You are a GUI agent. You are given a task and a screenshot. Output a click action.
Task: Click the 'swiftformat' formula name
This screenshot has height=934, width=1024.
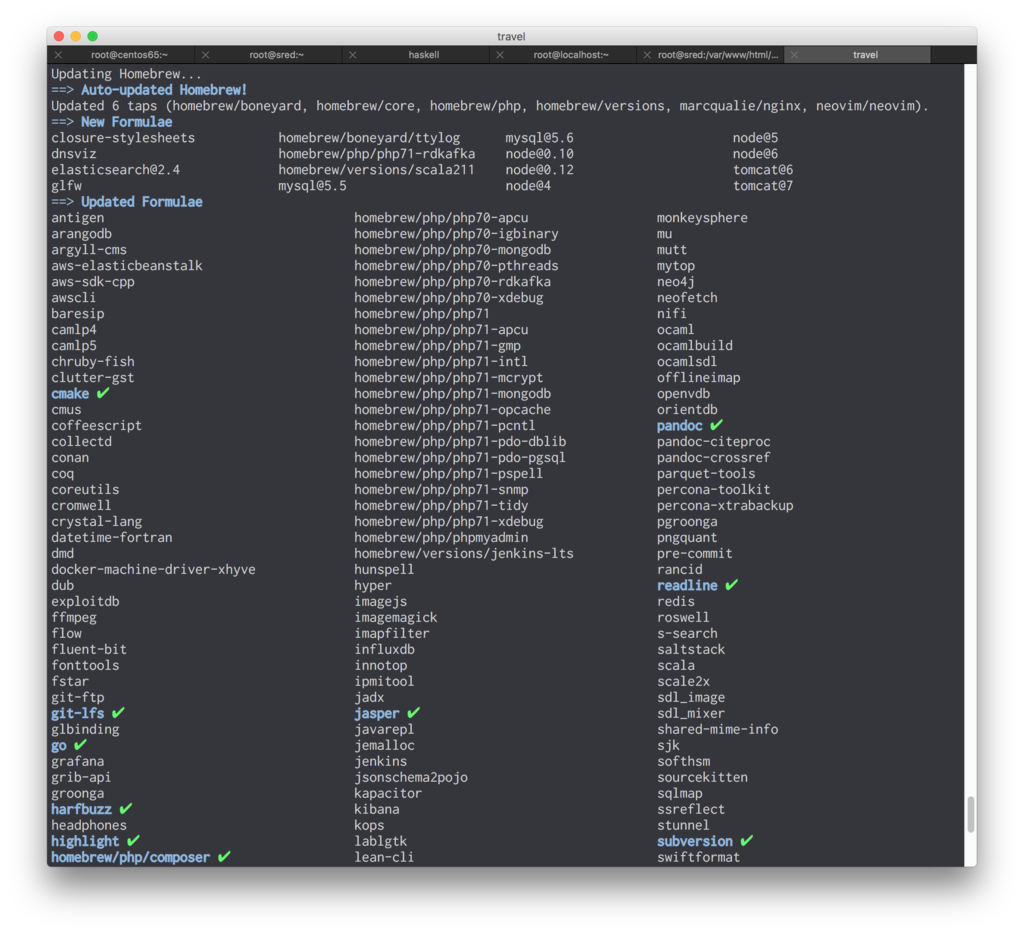point(698,857)
